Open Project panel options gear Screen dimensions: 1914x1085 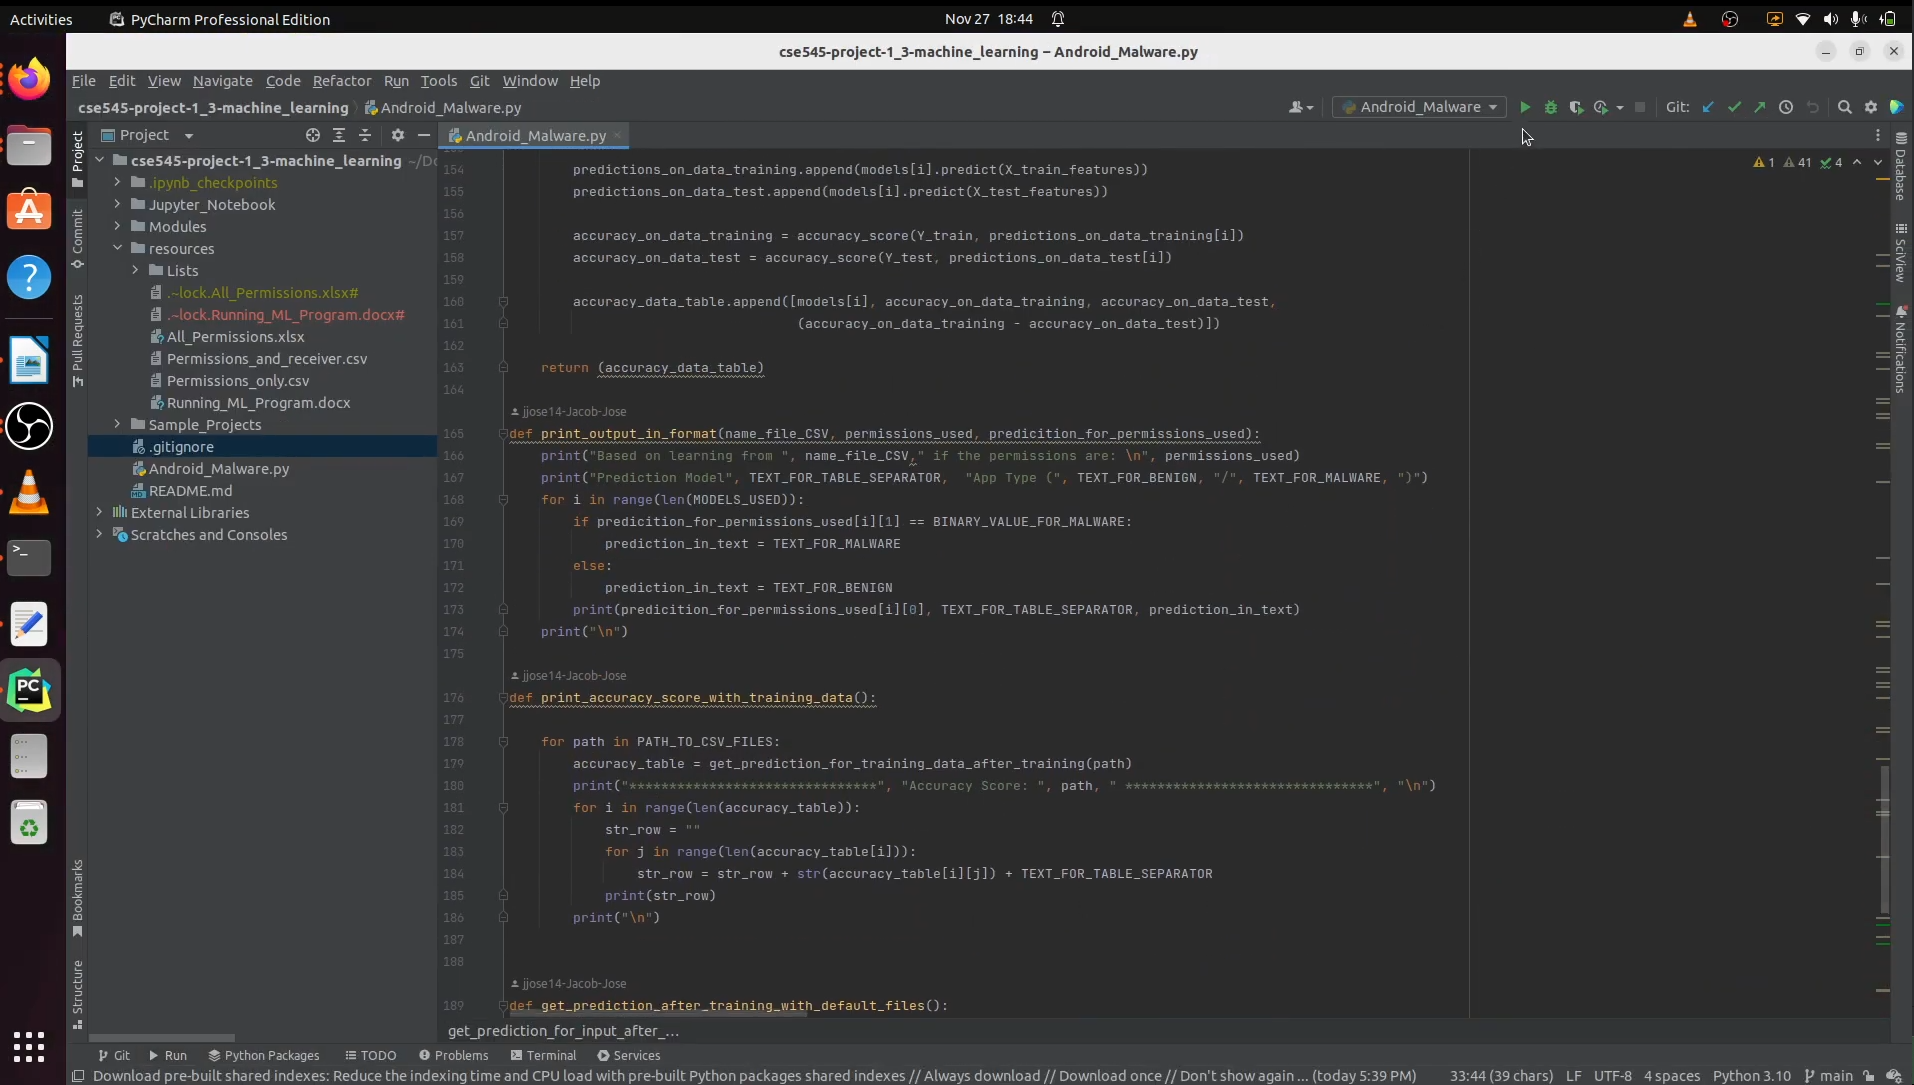(x=398, y=135)
